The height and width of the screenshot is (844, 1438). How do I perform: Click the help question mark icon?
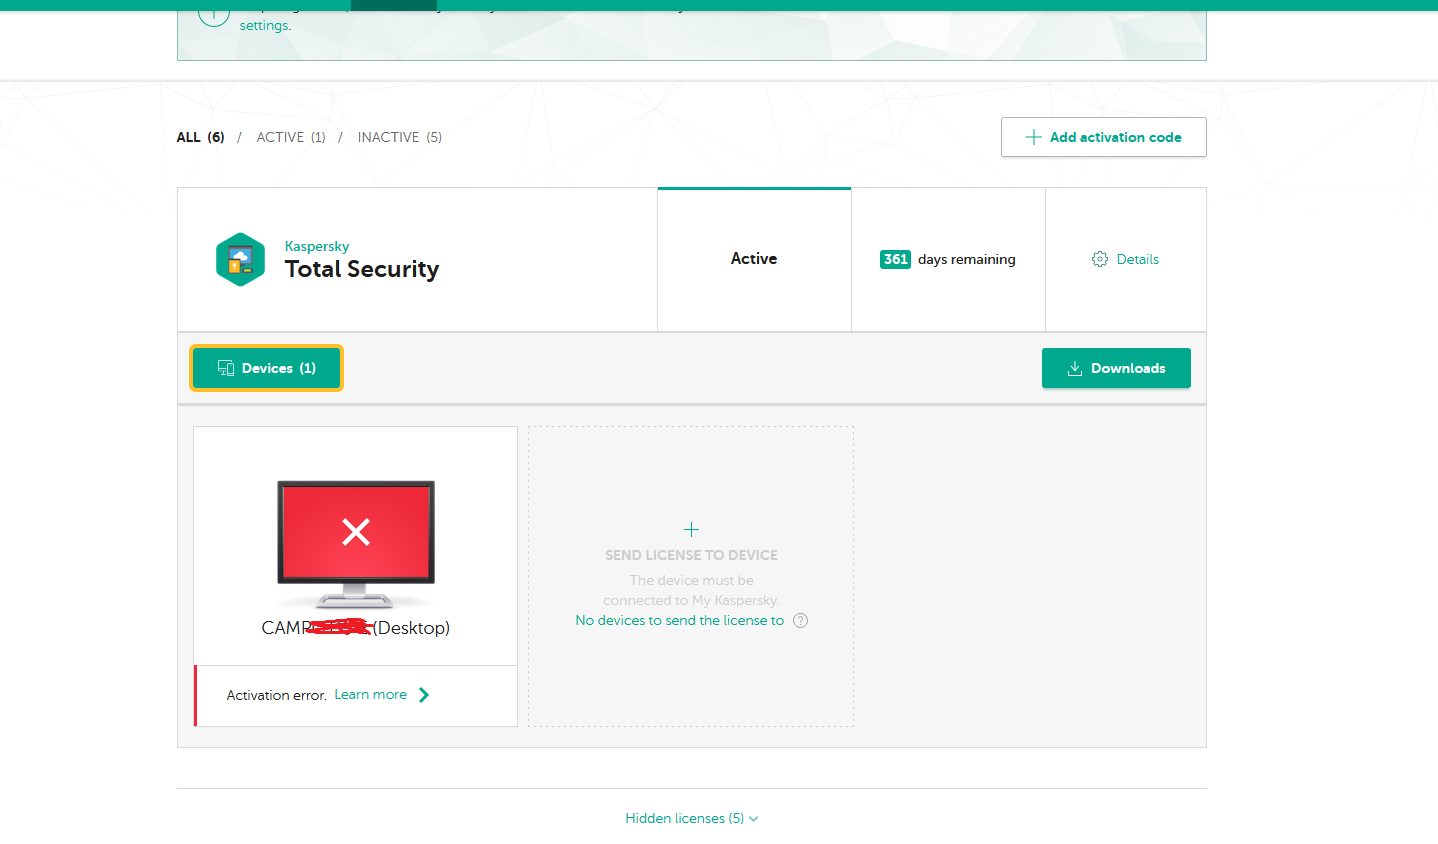(x=800, y=621)
